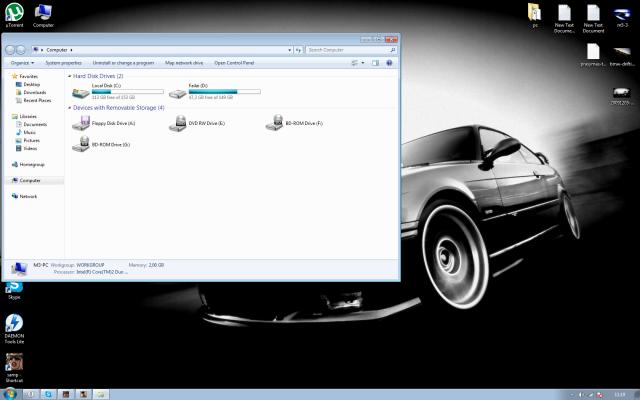Open the change view dropdown
This screenshot has height=400, width=640.
[362, 62]
